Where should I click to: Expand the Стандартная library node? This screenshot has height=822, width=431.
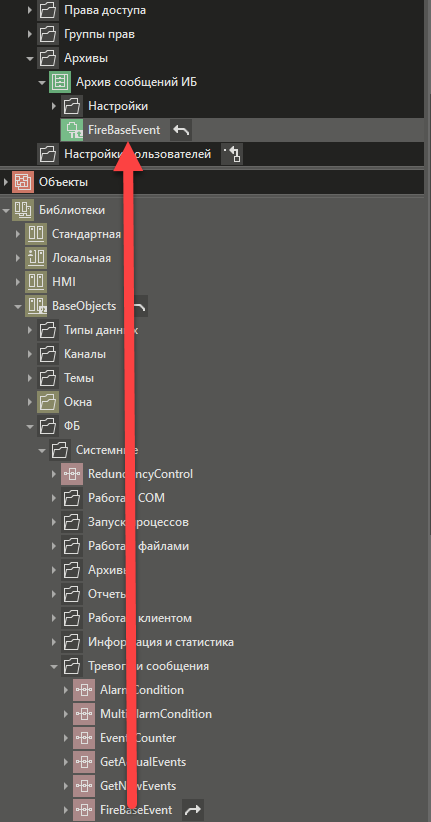pyautogui.click(x=18, y=234)
